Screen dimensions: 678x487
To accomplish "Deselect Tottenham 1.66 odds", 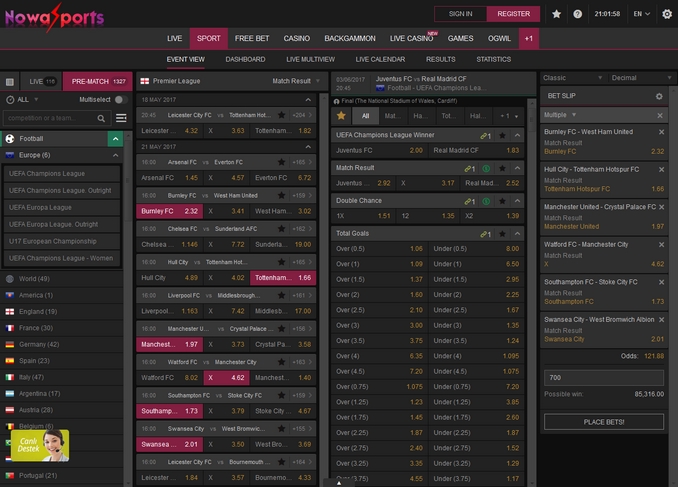I will click(x=283, y=278).
